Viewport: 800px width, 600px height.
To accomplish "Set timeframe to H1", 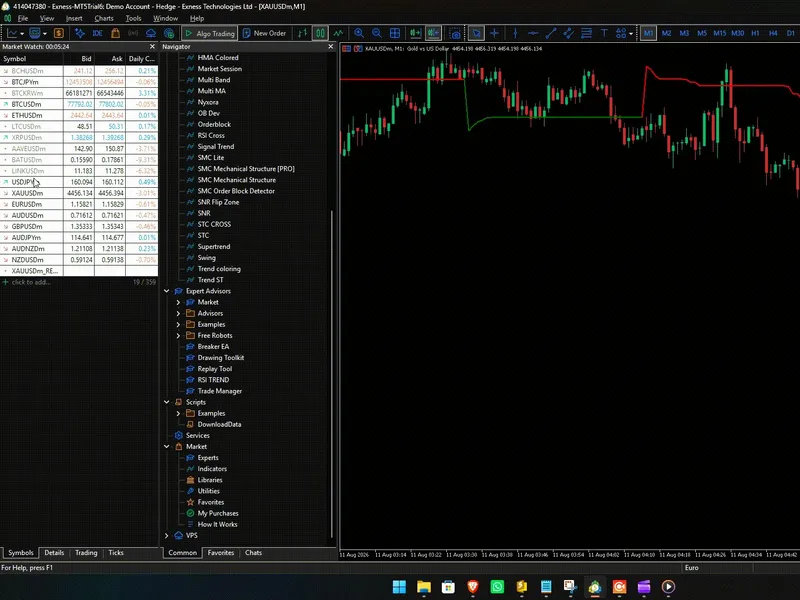I will click(756, 33).
